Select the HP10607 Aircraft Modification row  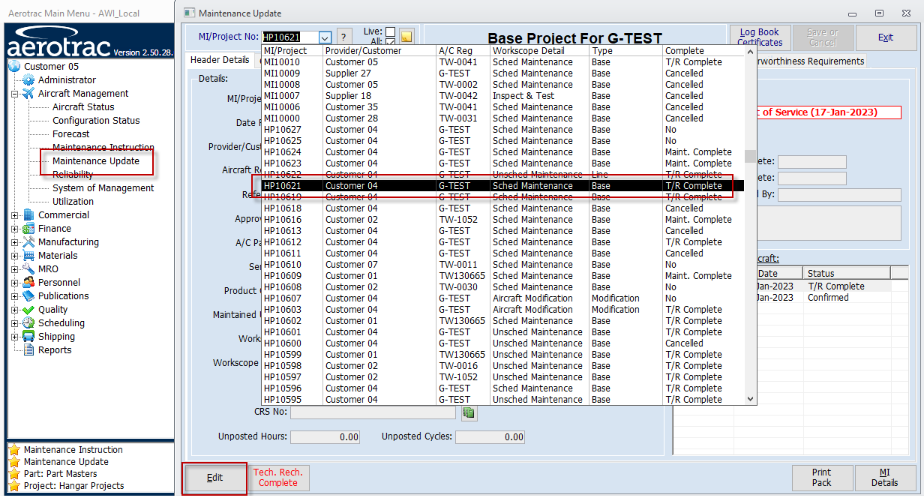(x=503, y=299)
